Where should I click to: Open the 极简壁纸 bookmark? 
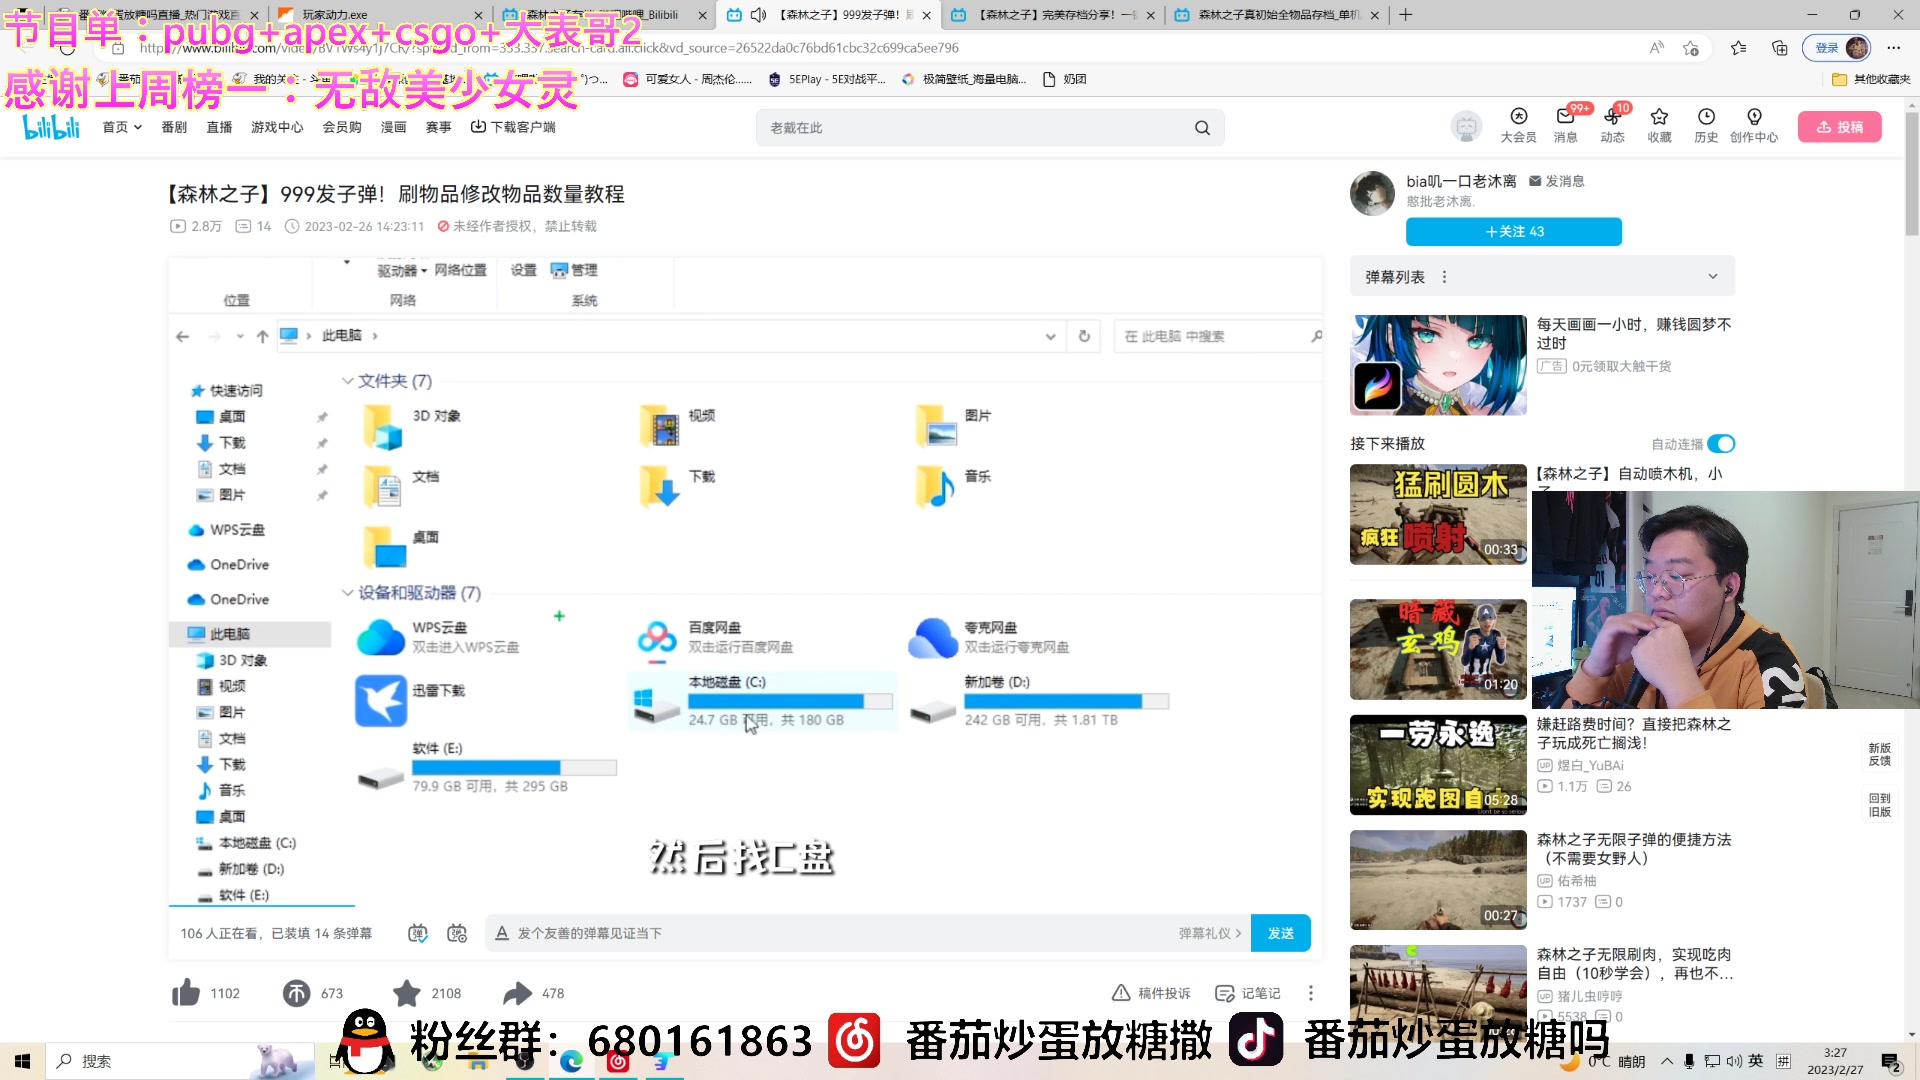tap(965, 79)
